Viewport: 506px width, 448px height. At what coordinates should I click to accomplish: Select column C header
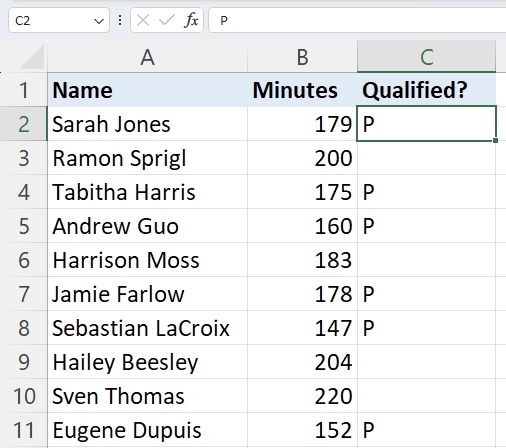point(427,57)
